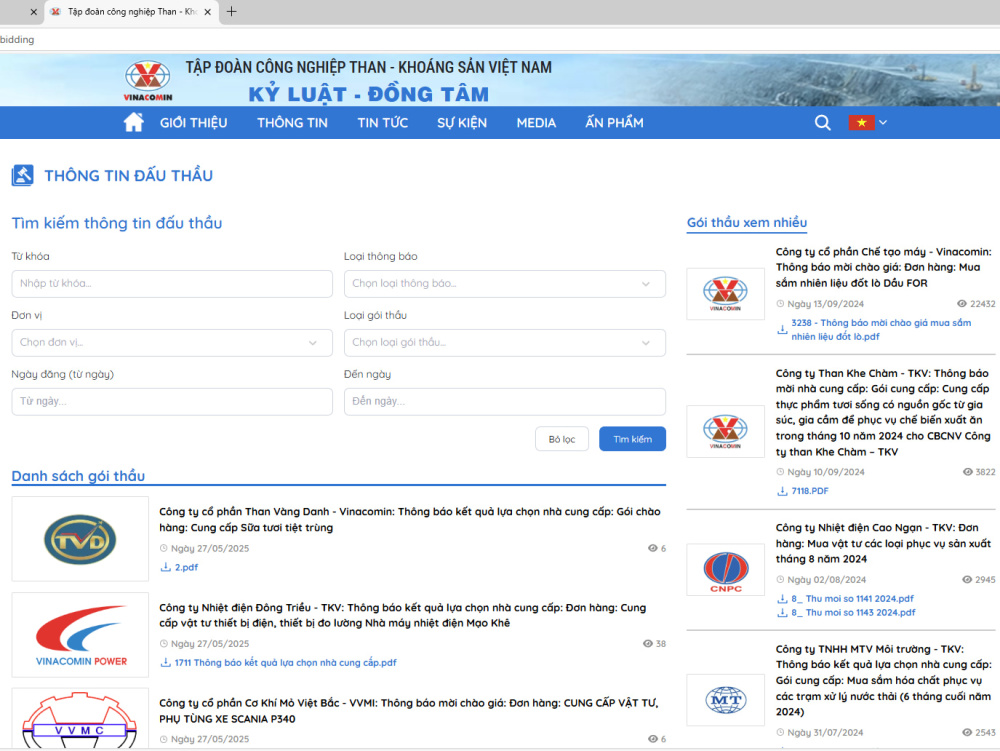Click the Danh sách gói thầu heading
1000x751 pixels.
[78, 476]
